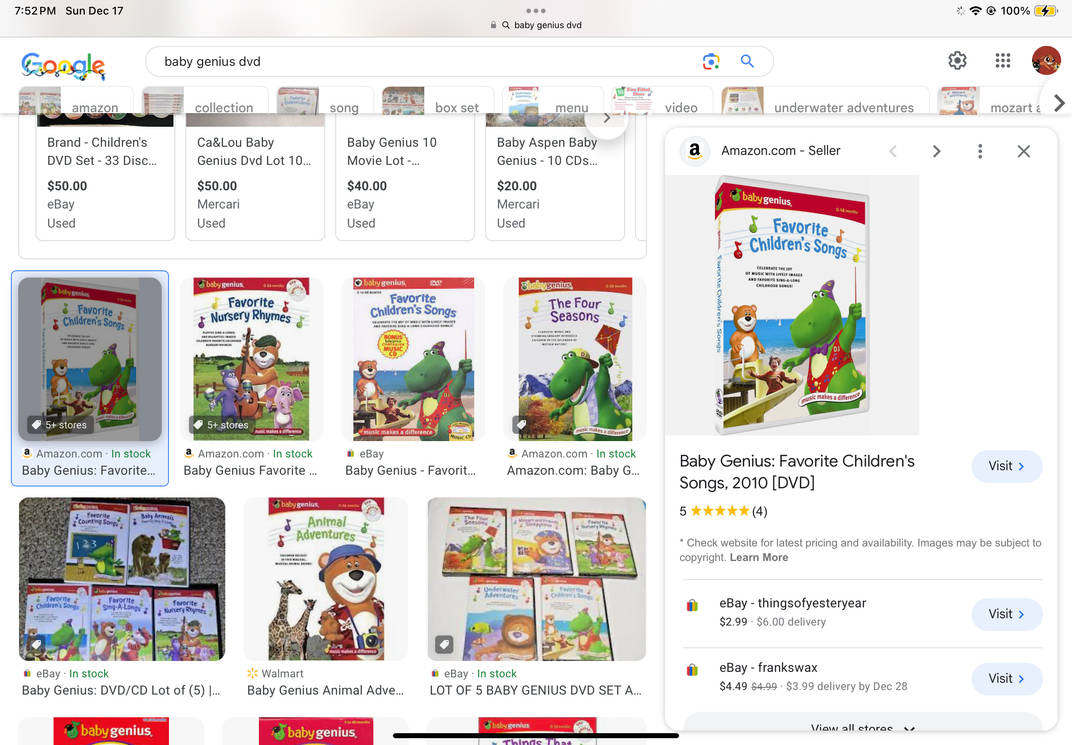1072x745 pixels.
Task: Click the Google account profile avatar
Action: [x=1046, y=61]
